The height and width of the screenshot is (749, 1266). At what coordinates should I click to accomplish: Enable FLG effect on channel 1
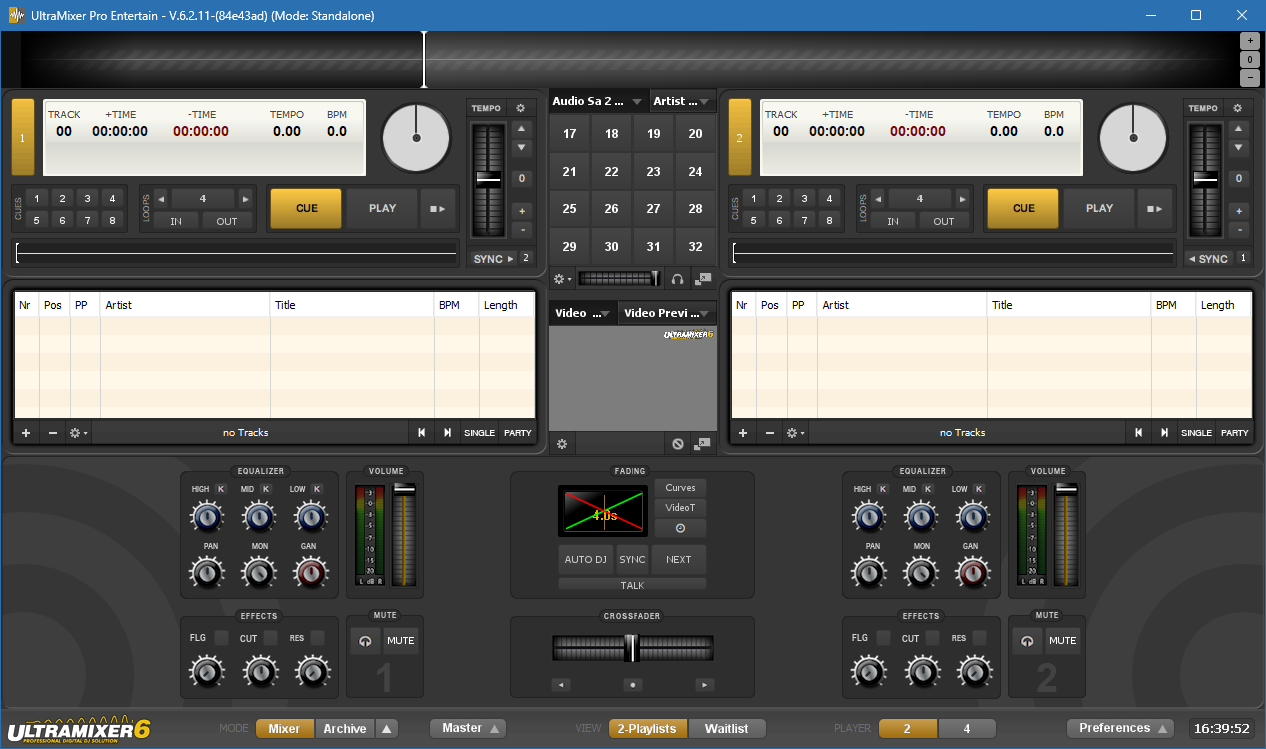(x=221, y=638)
